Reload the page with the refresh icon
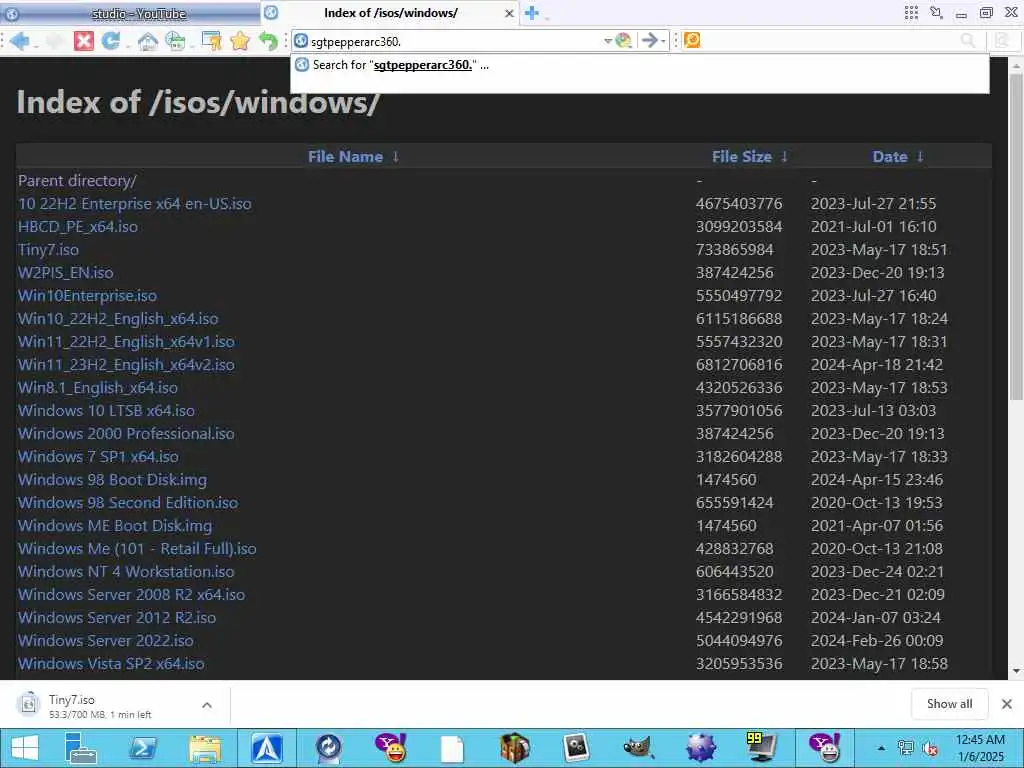Screen dimensions: 1024x768 [x=111, y=41]
